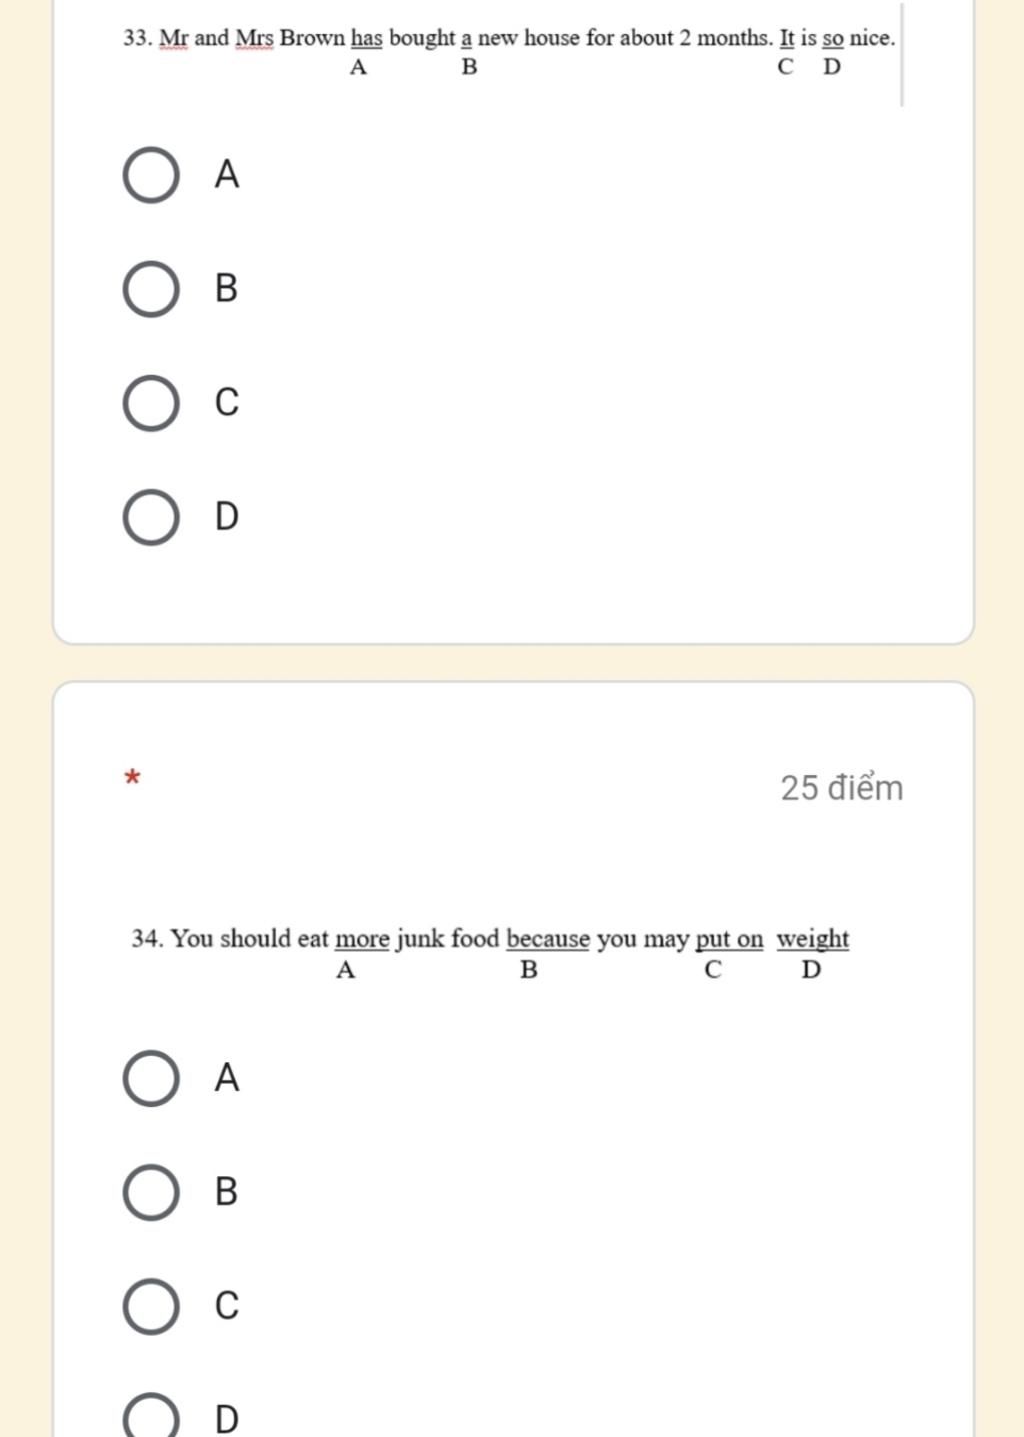Choose radio circle A for question 34
1024x1437 pixels.
pos(151,1079)
